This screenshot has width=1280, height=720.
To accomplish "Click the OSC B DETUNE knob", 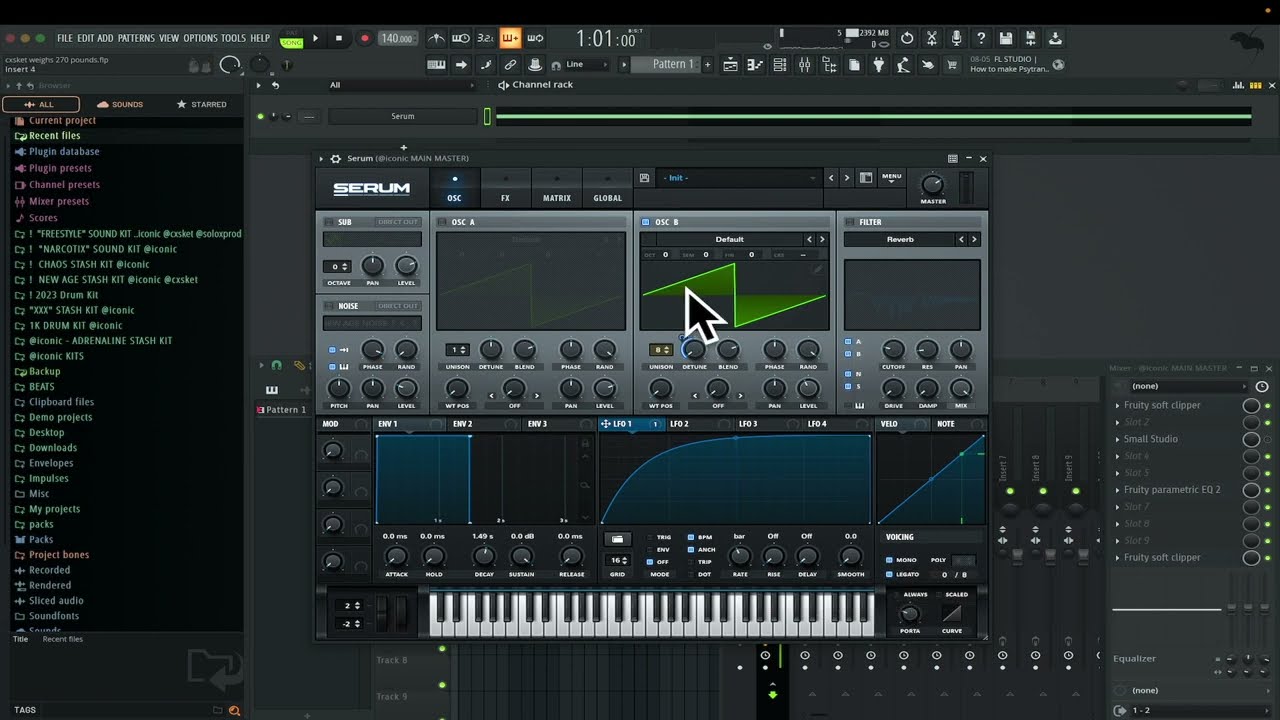I will pos(693,349).
